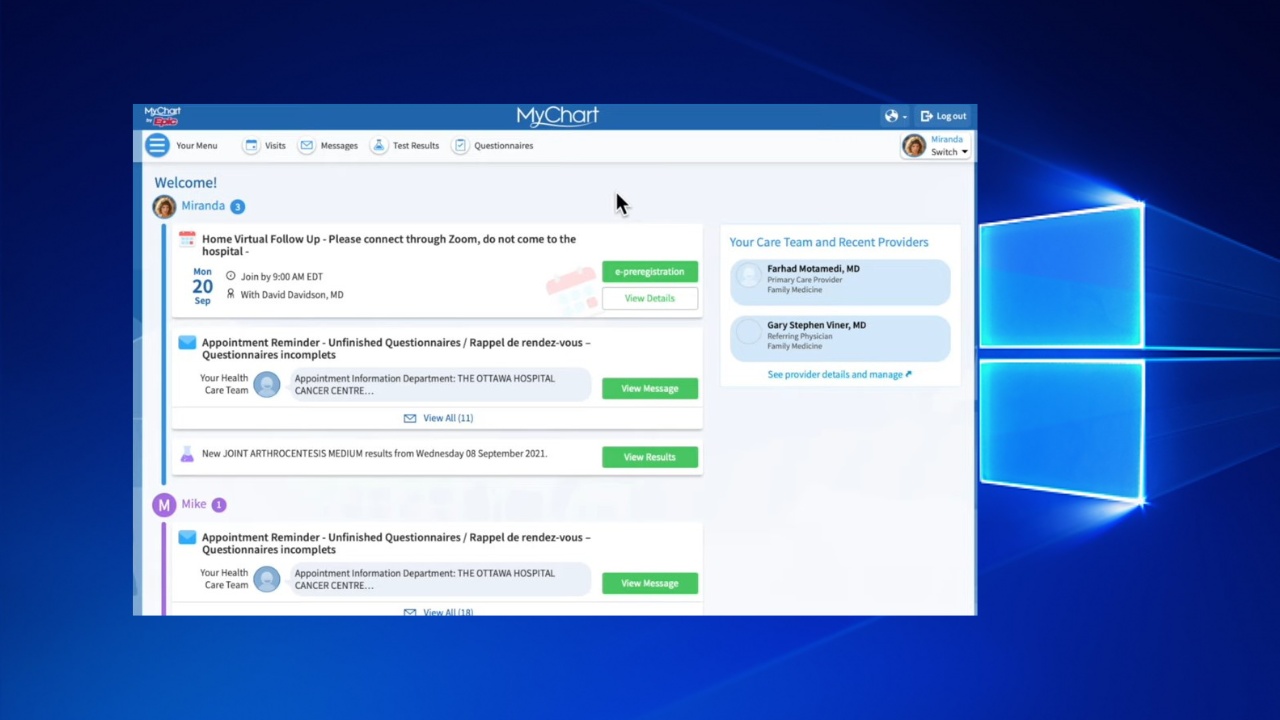The height and width of the screenshot is (720, 1280).
Task: Open See provider details and manage link
Action: pyautogui.click(x=840, y=375)
